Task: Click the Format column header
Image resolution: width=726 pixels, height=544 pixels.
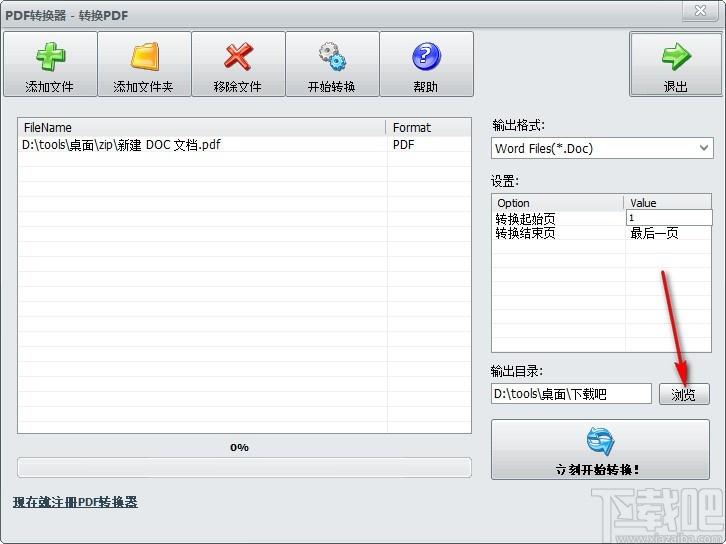Action: 429,127
